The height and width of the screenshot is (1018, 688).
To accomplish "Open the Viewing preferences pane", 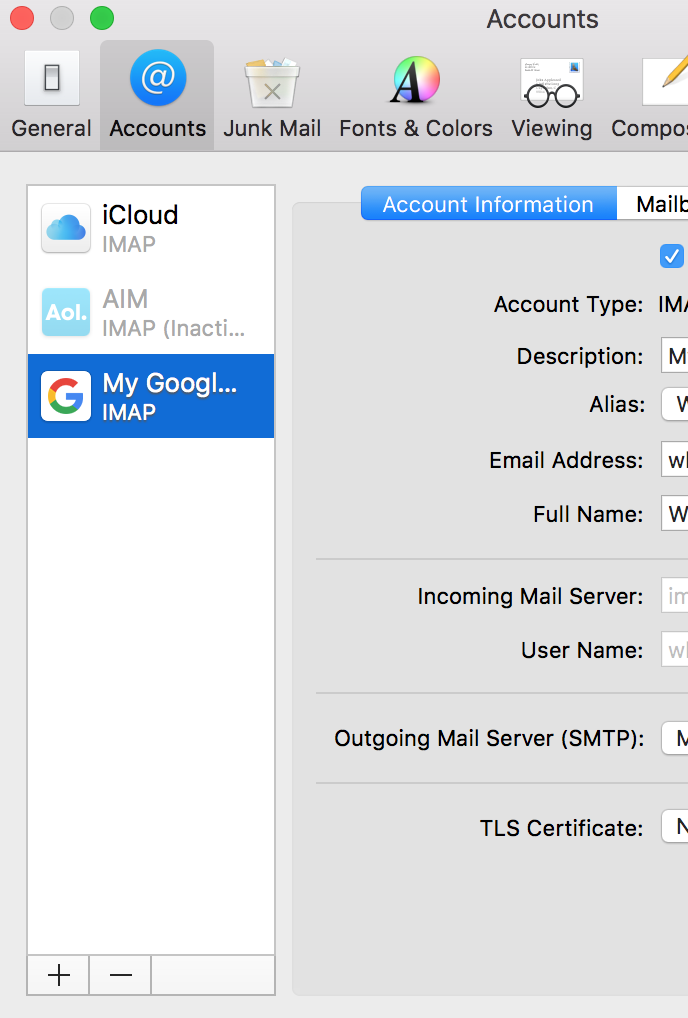I will coord(551,96).
